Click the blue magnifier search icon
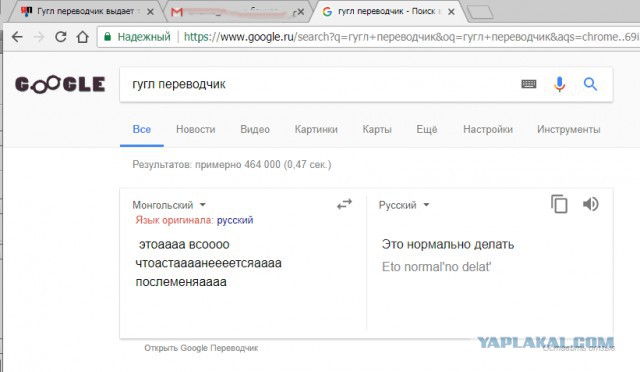The height and width of the screenshot is (372, 640). 590,84
